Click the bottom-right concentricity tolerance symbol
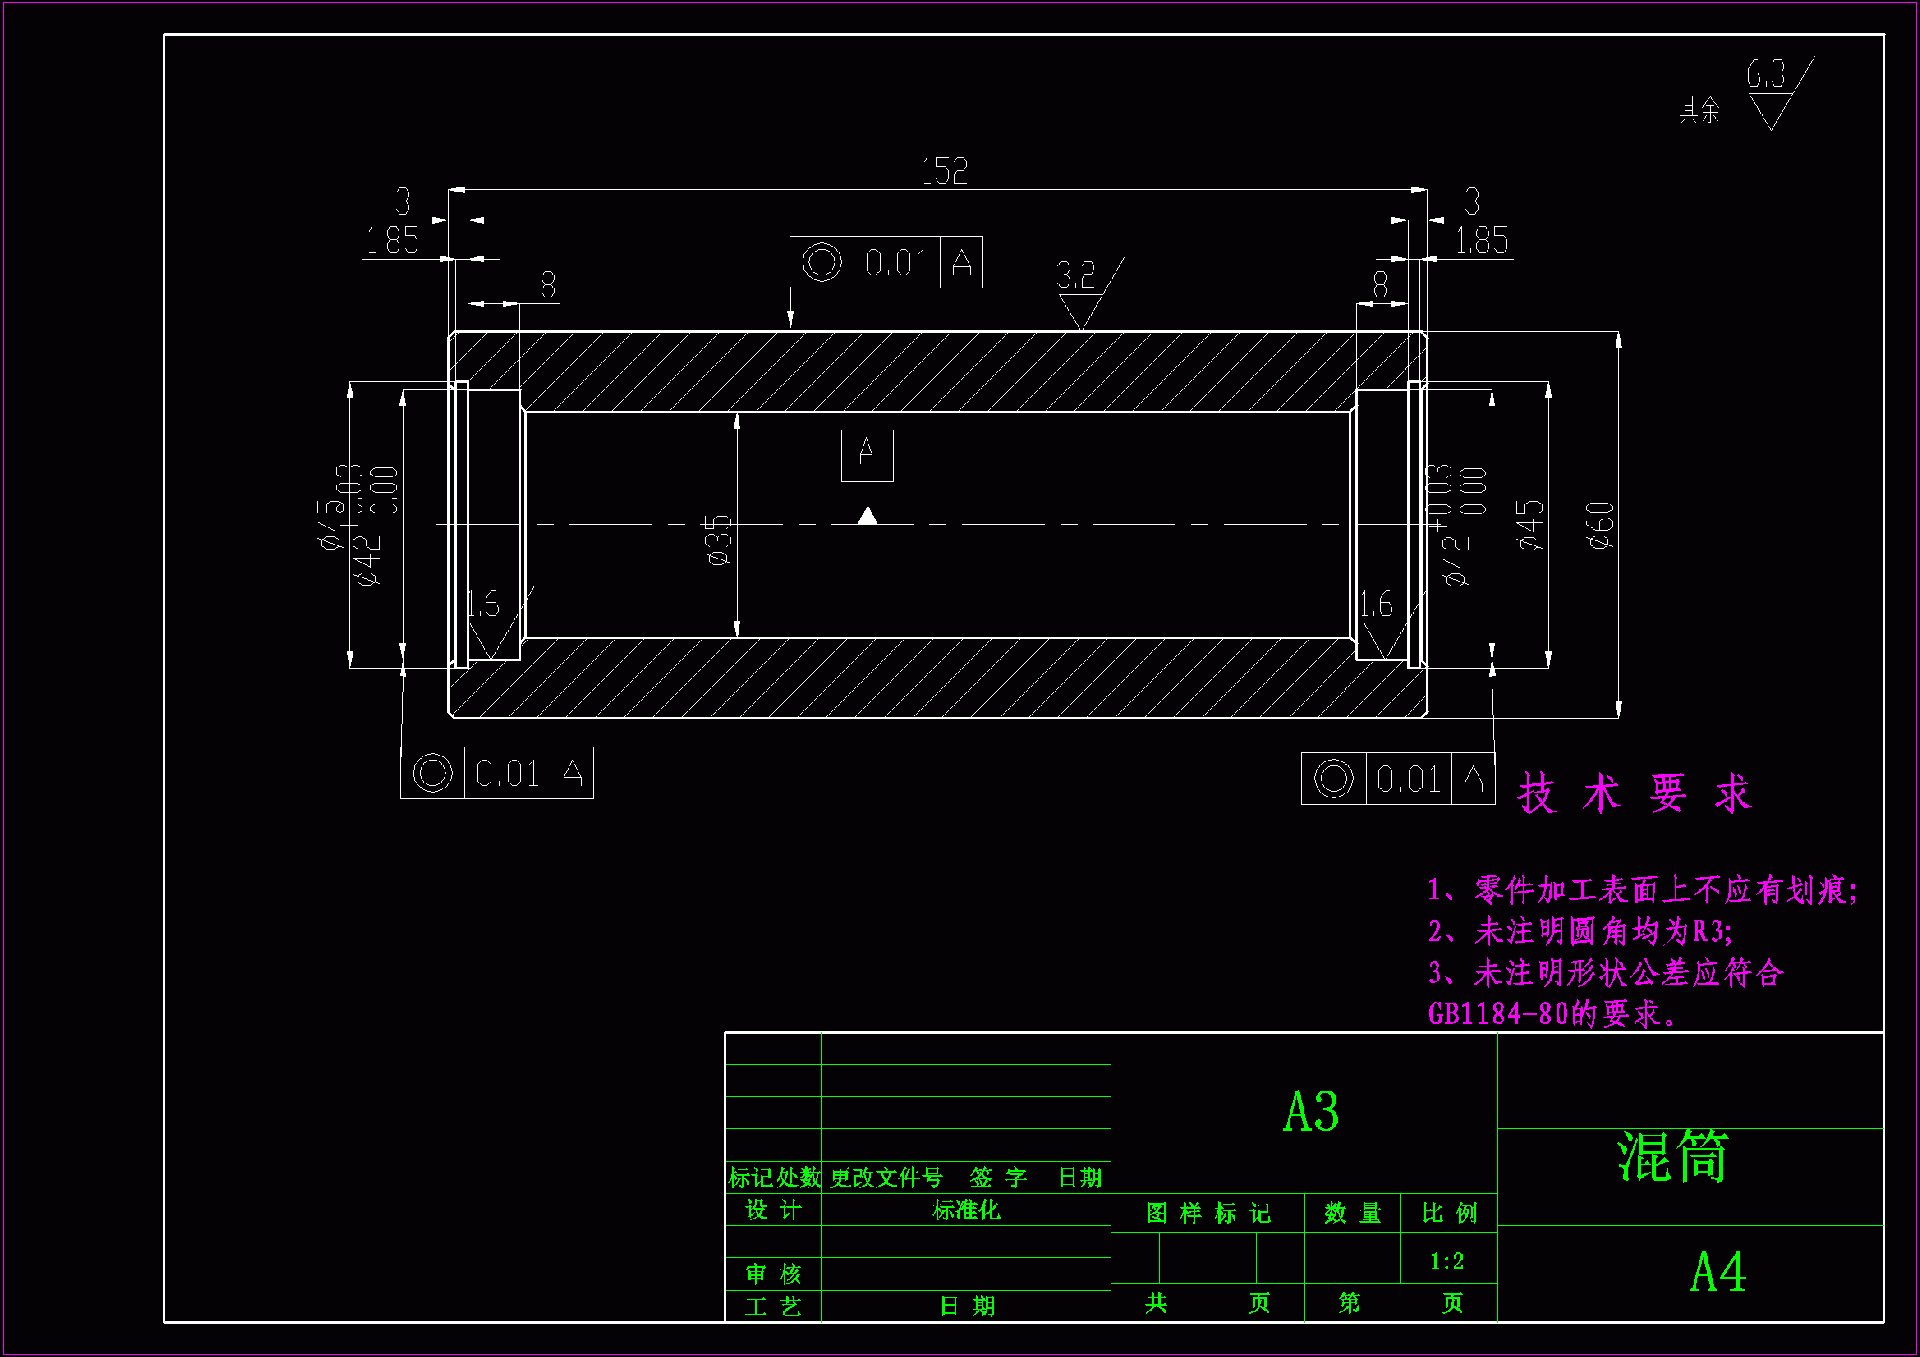Viewport: 1920px width, 1357px height. [1333, 778]
